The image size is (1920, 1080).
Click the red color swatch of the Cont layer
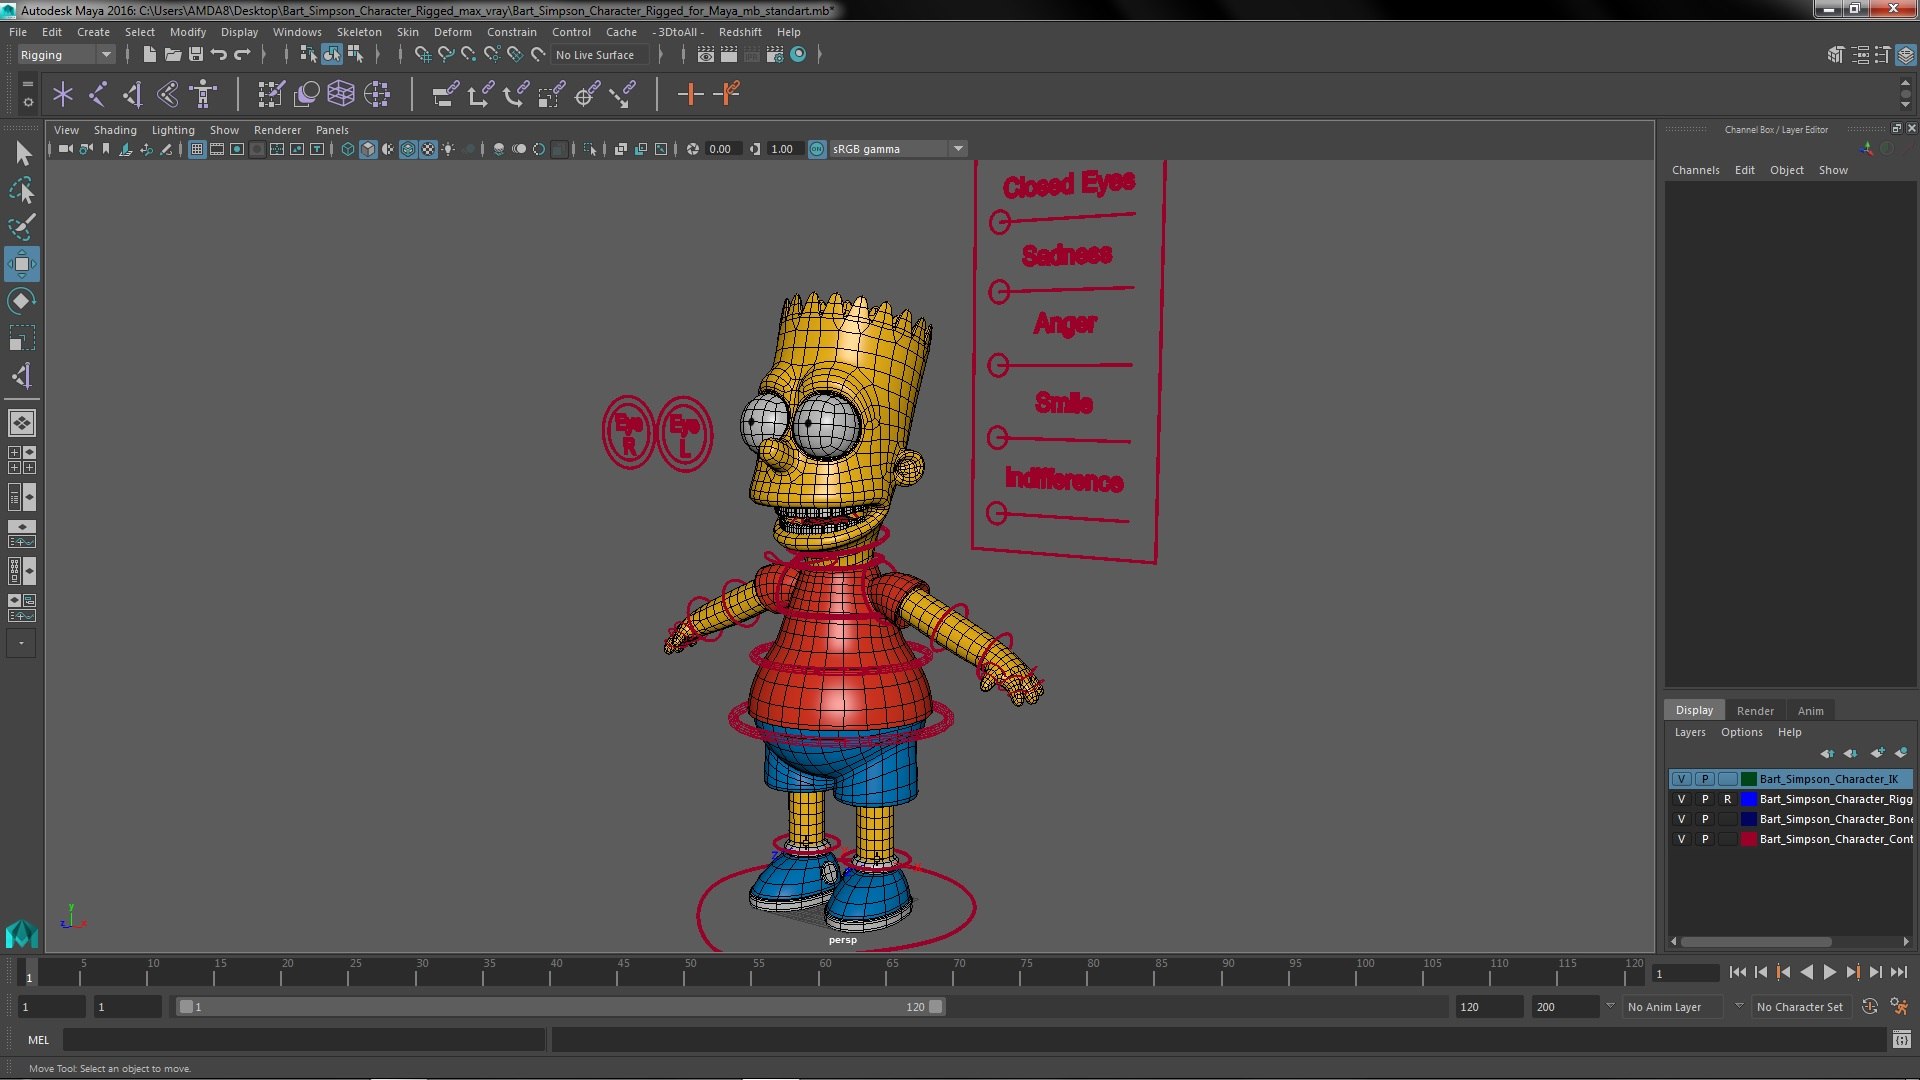tap(1748, 839)
